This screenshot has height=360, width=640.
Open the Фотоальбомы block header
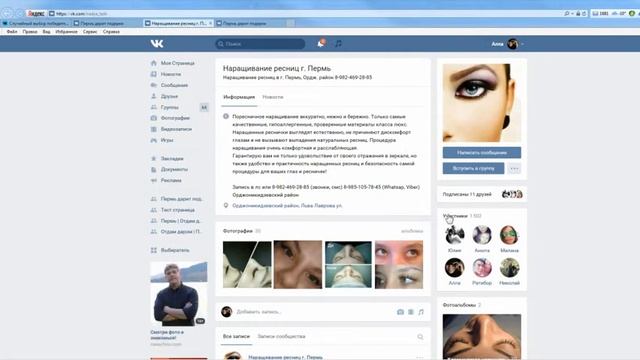pyautogui.click(x=459, y=305)
